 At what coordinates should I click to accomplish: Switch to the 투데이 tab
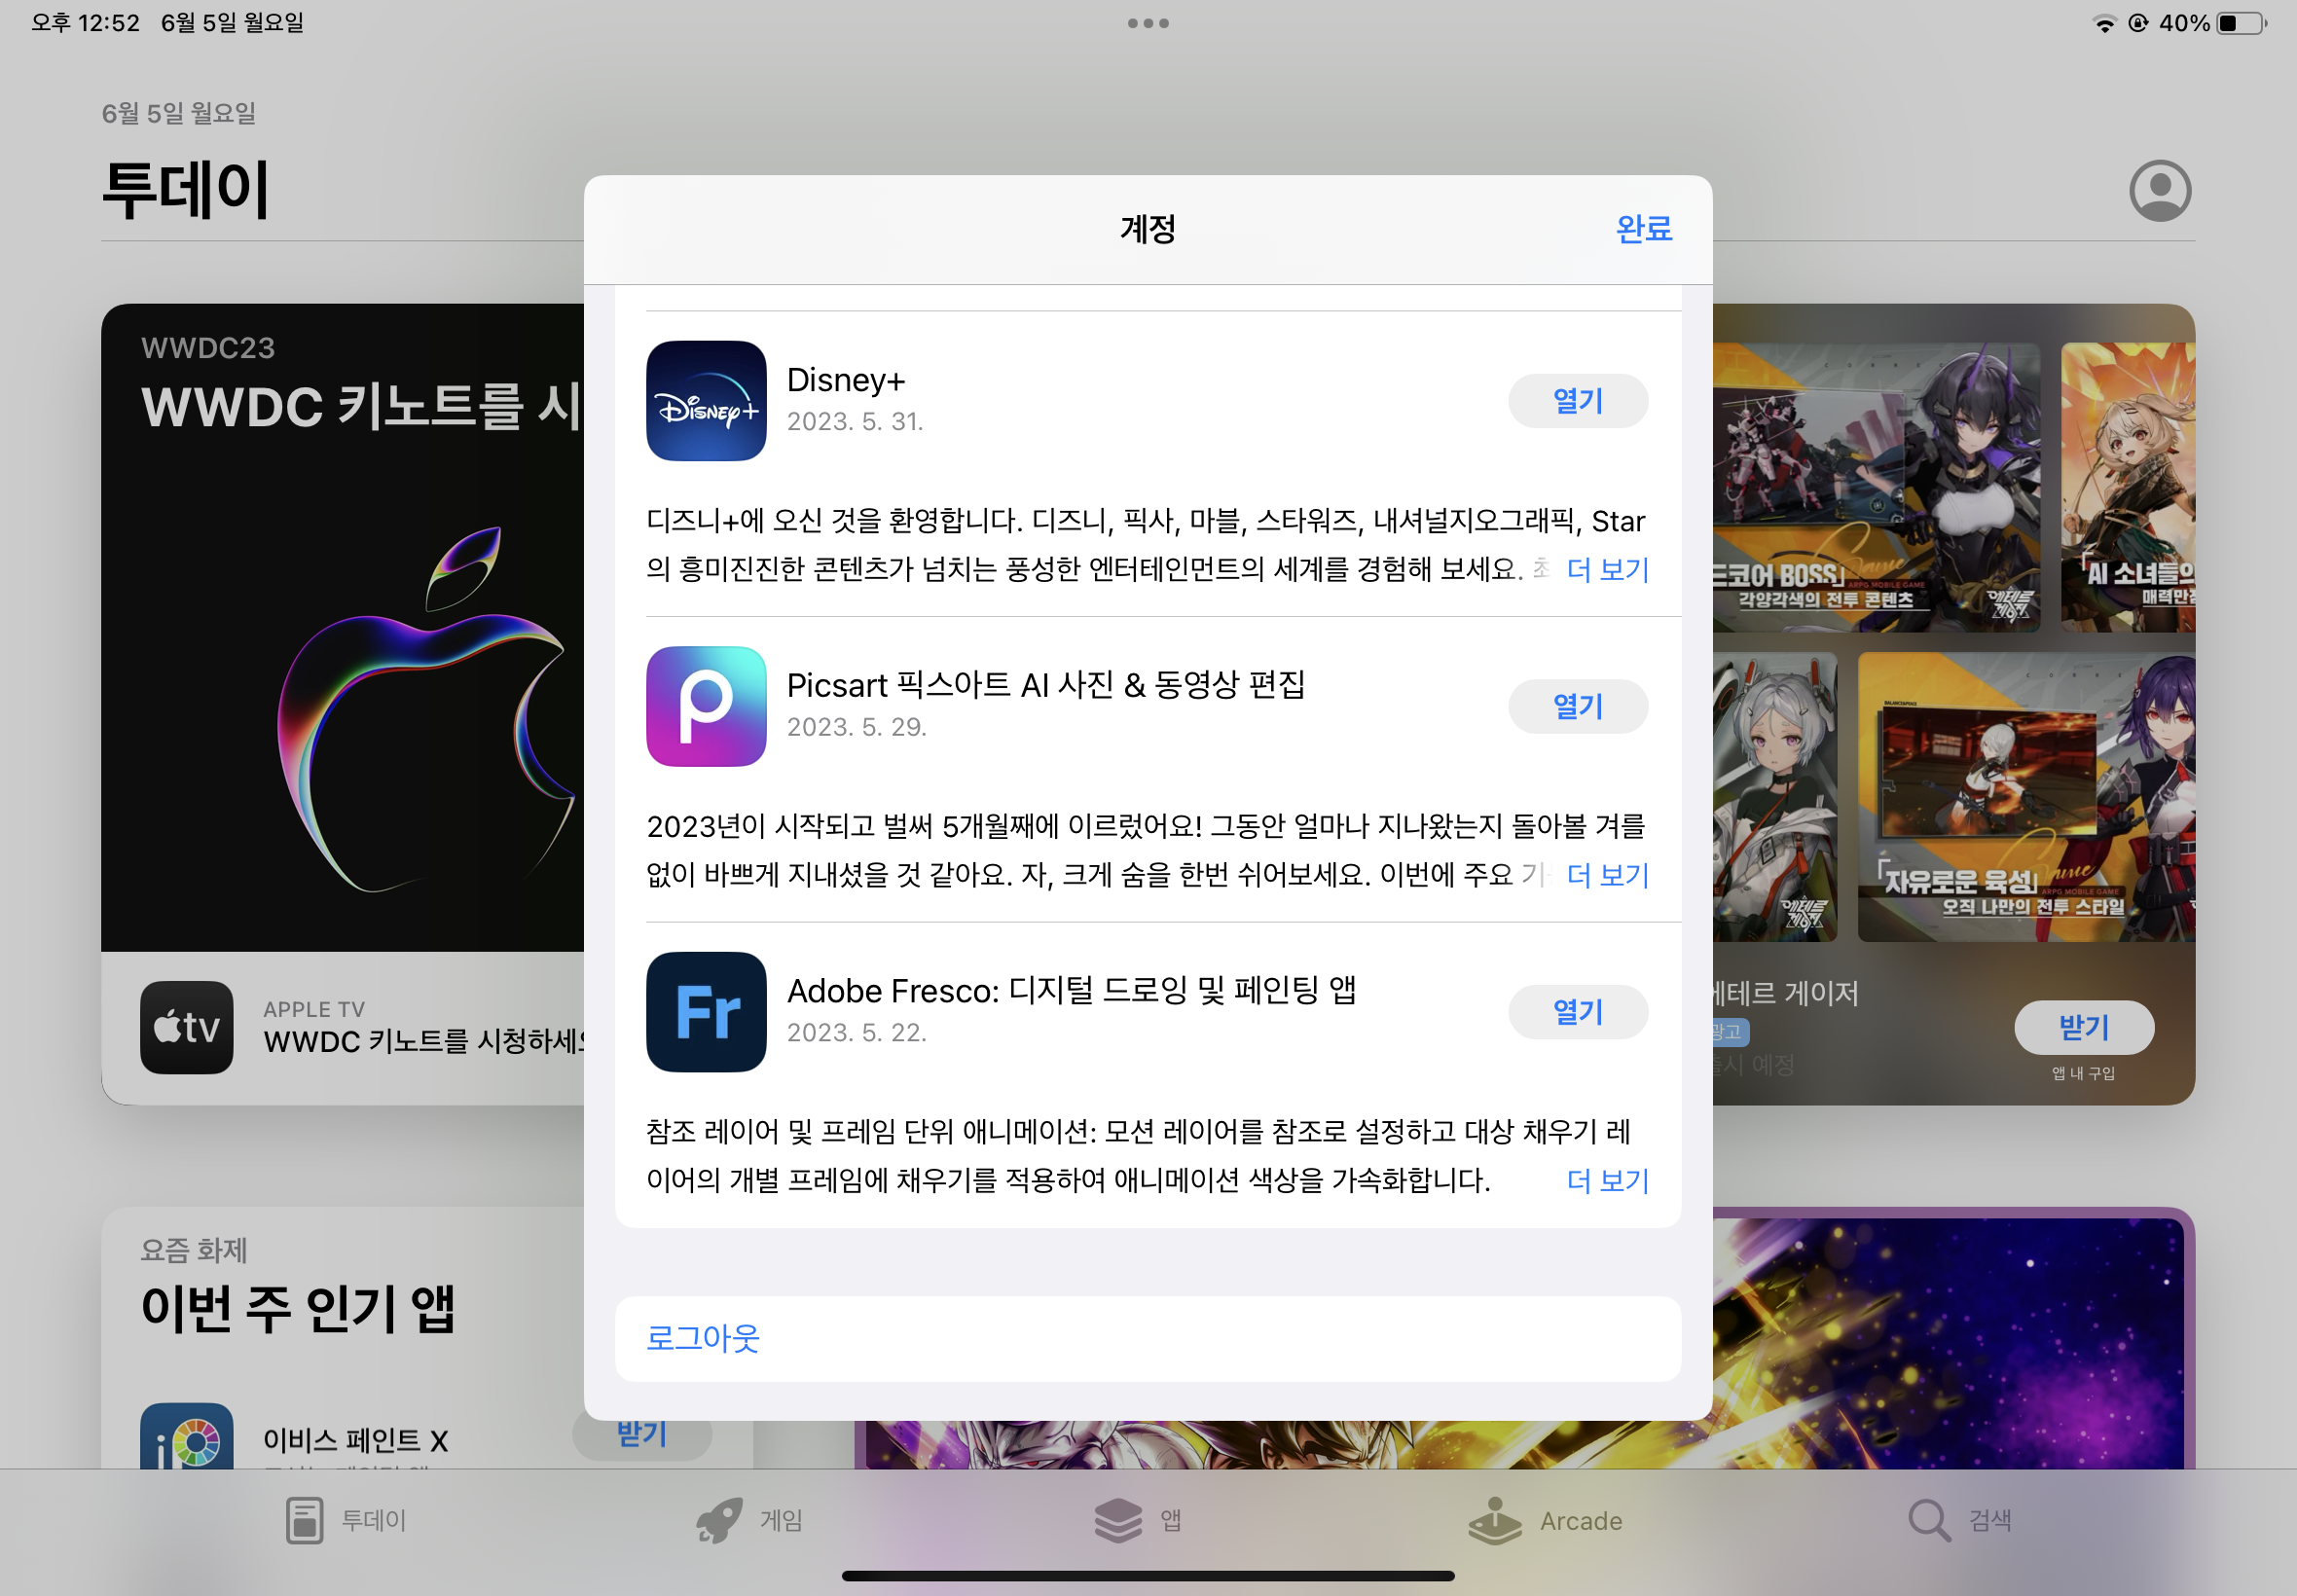(346, 1520)
